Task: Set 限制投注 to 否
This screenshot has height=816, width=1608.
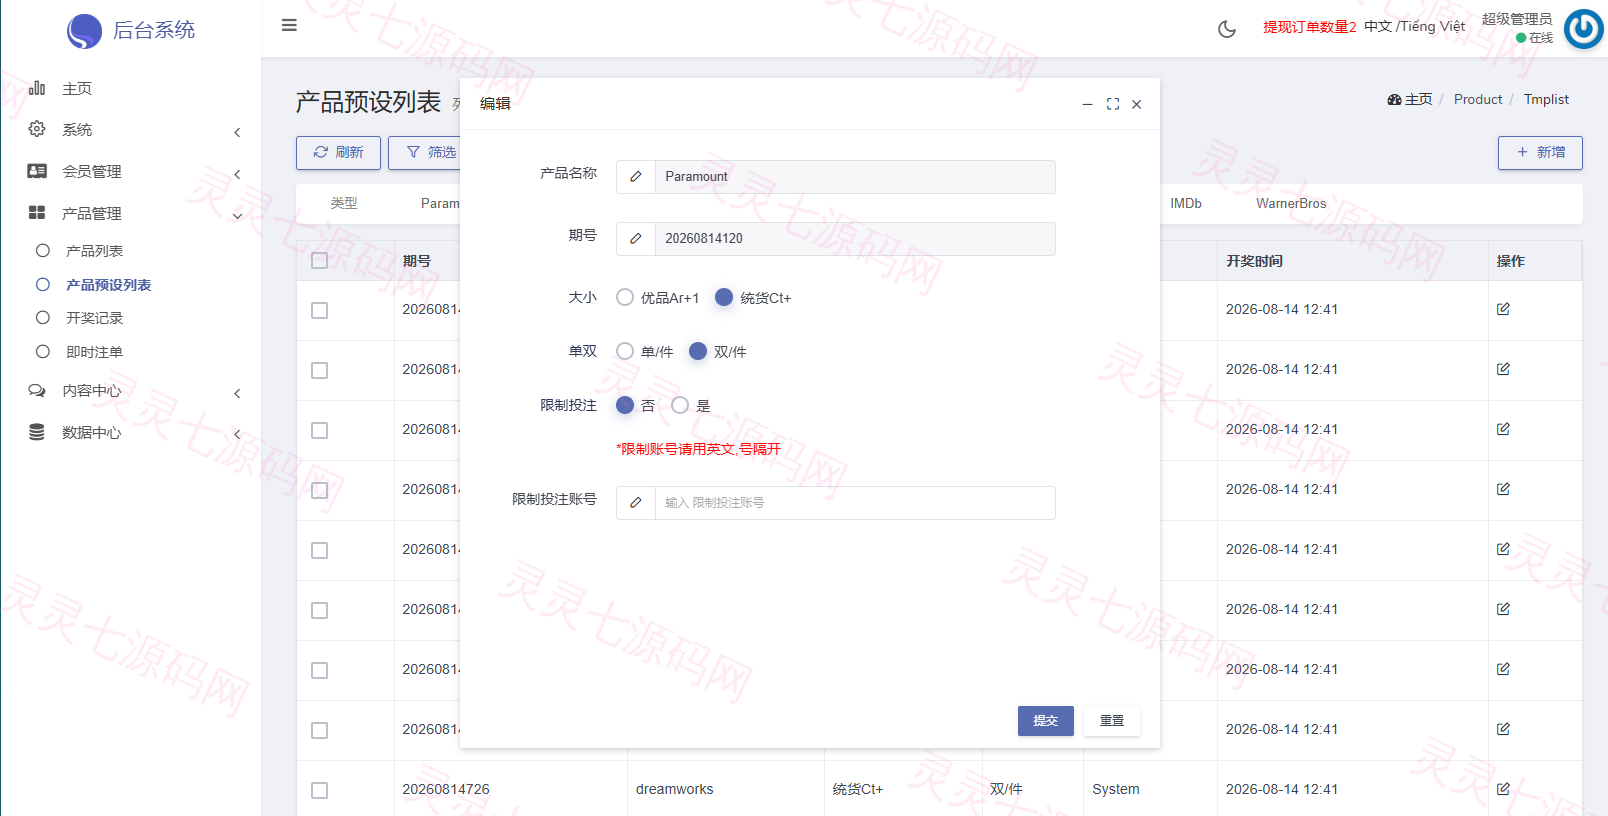Action: click(x=625, y=405)
